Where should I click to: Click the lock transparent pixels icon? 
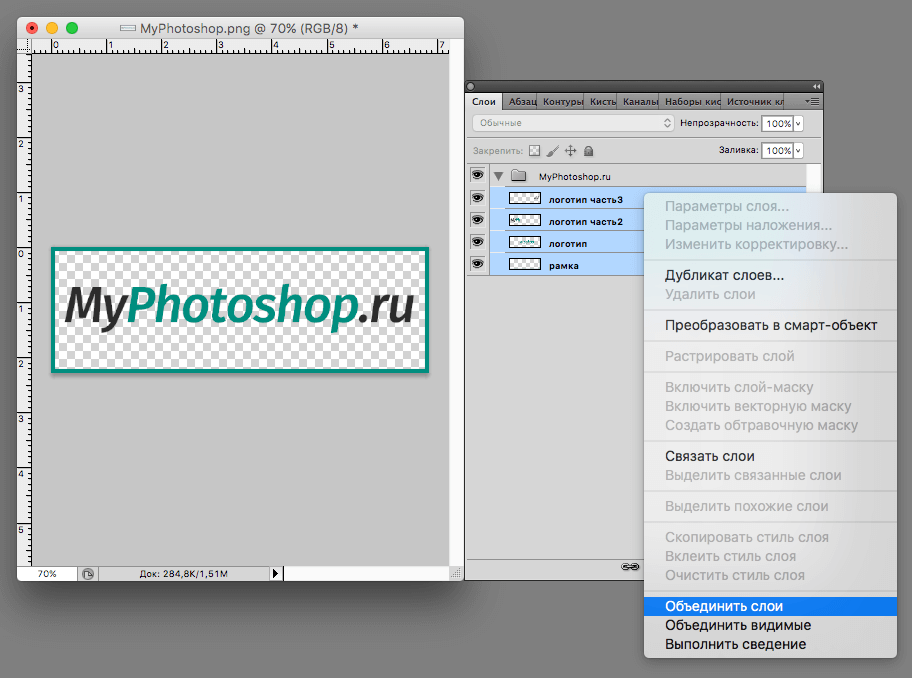tap(534, 151)
